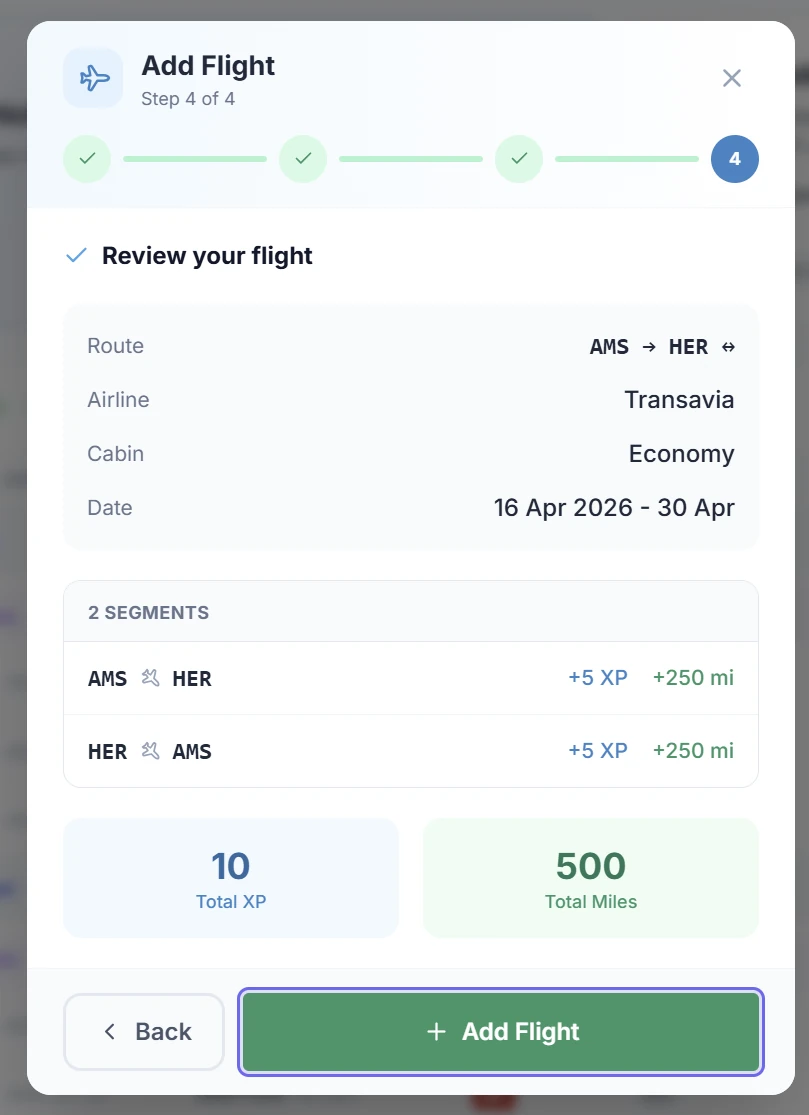Select the Total Miles summary card
This screenshot has width=809, height=1115.
(x=590, y=878)
